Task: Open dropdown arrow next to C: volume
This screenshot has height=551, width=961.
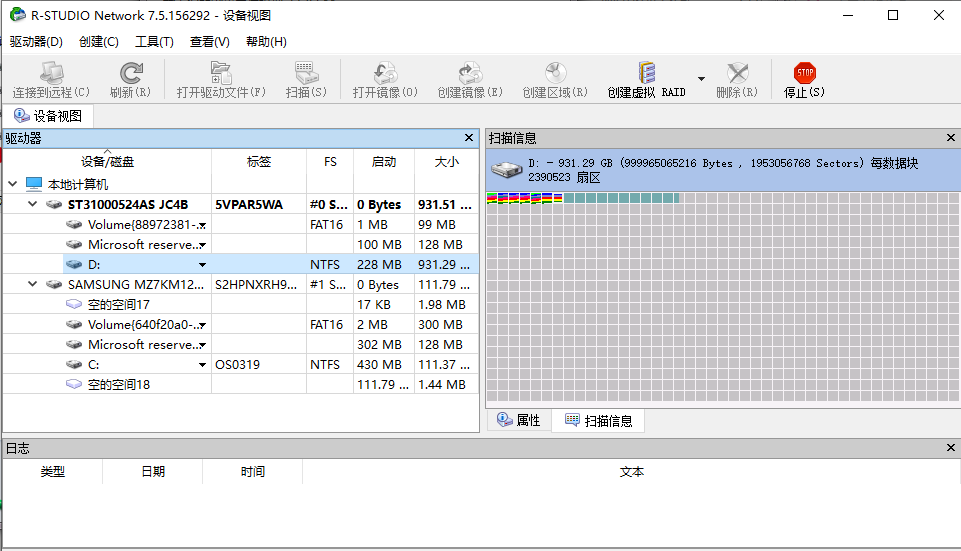Action: click(202, 365)
